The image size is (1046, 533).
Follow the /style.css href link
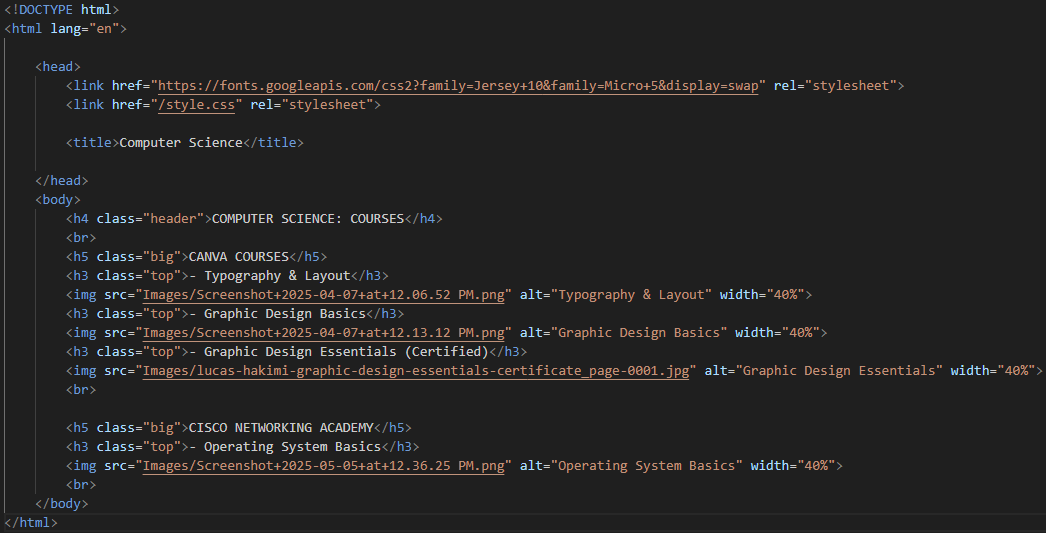point(196,105)
